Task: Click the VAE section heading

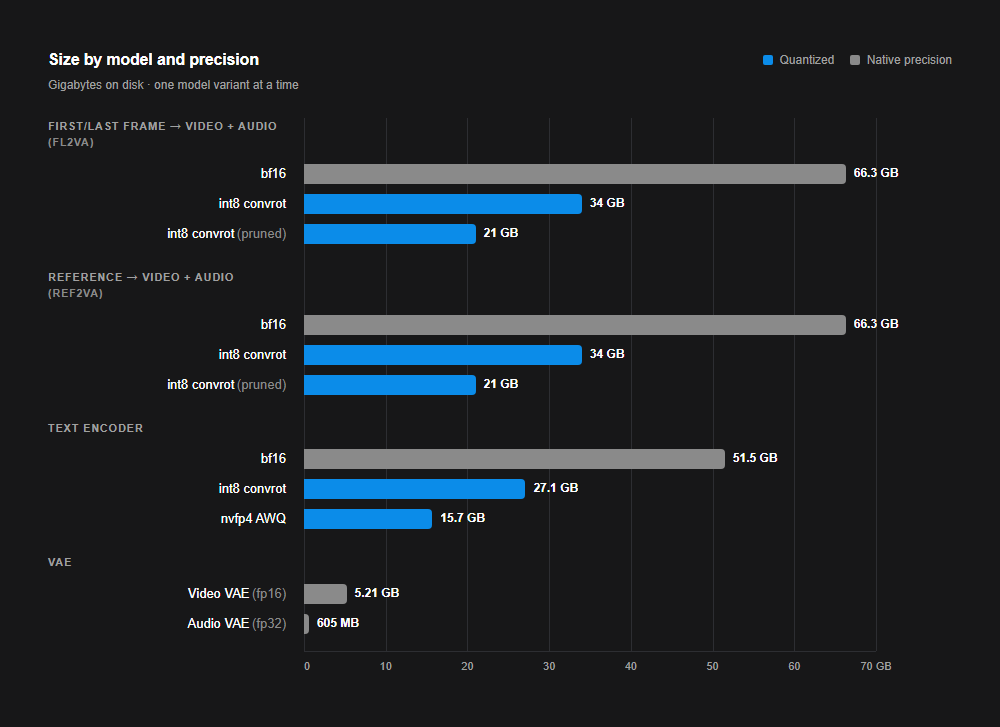Action: pyautogui.click(x=60, y=562)
